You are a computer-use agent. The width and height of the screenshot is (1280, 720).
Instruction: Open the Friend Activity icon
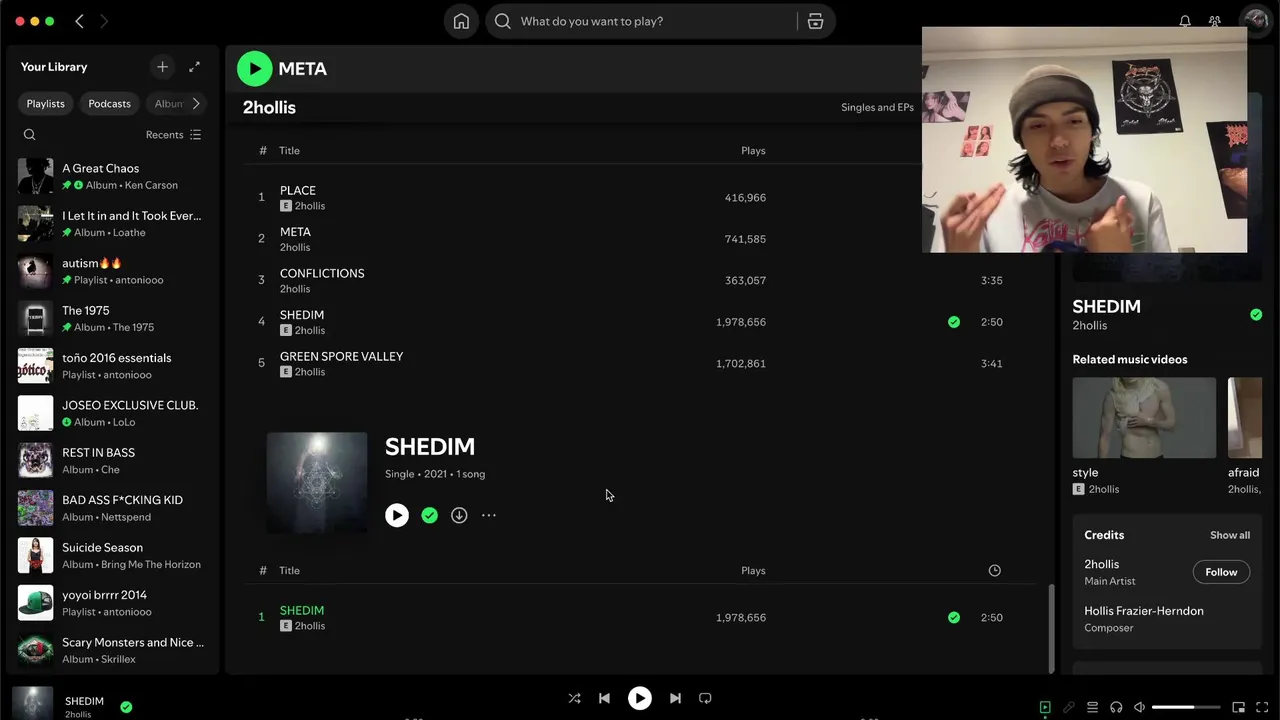1215,21
